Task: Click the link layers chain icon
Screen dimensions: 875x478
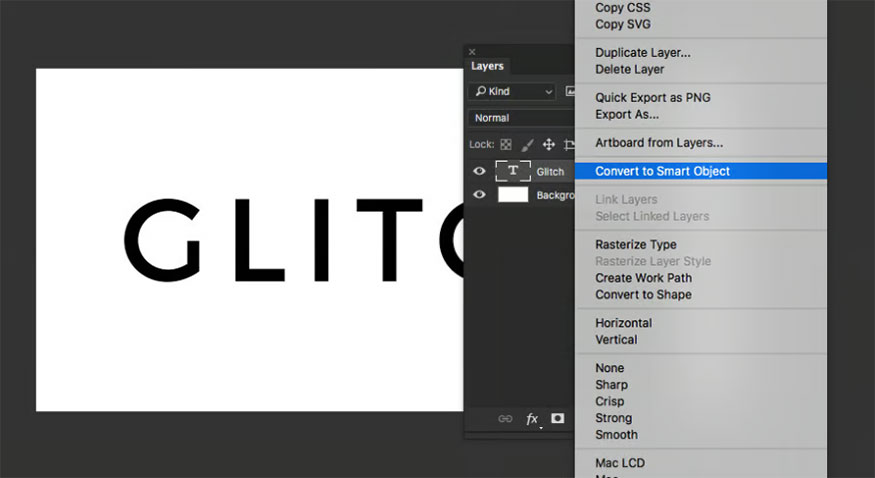Action: pyautogui.click(x=505, y=419)
